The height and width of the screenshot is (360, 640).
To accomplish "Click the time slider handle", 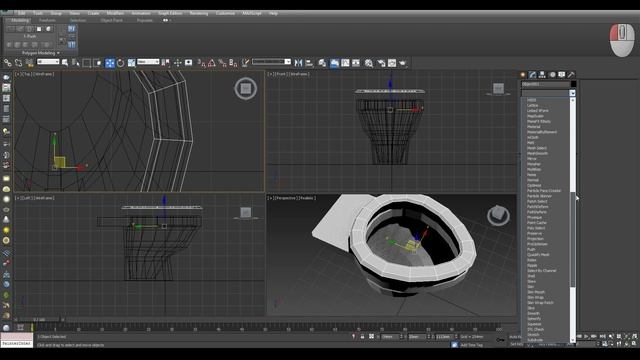I will pos(40,320).
